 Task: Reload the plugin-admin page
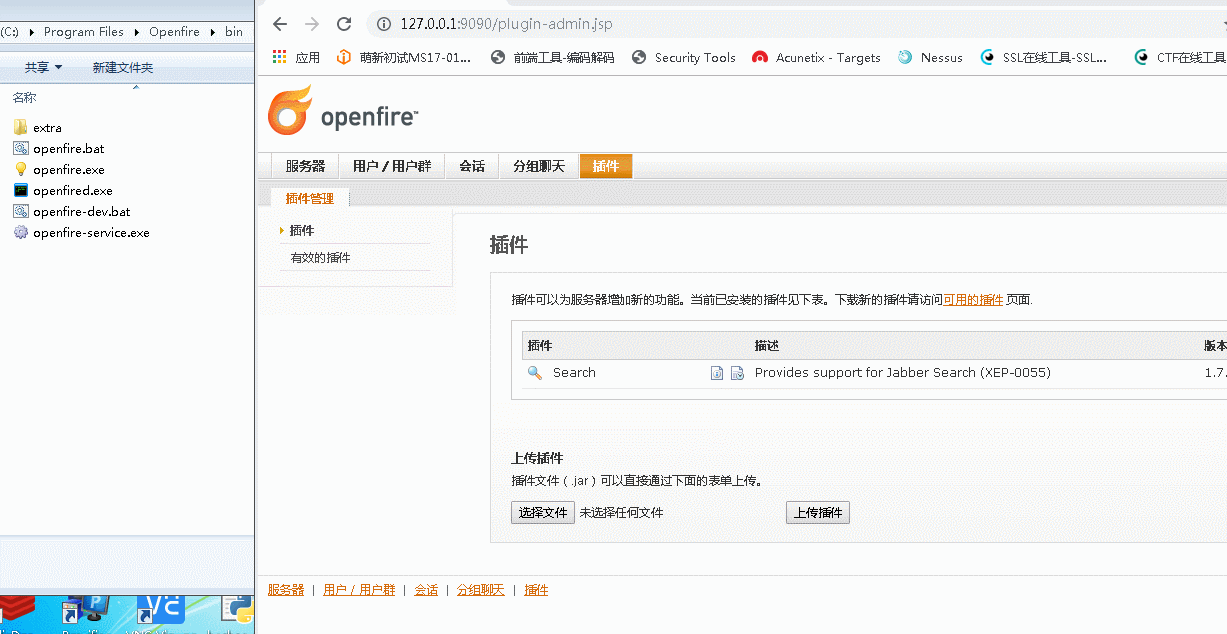coord(344,24)
